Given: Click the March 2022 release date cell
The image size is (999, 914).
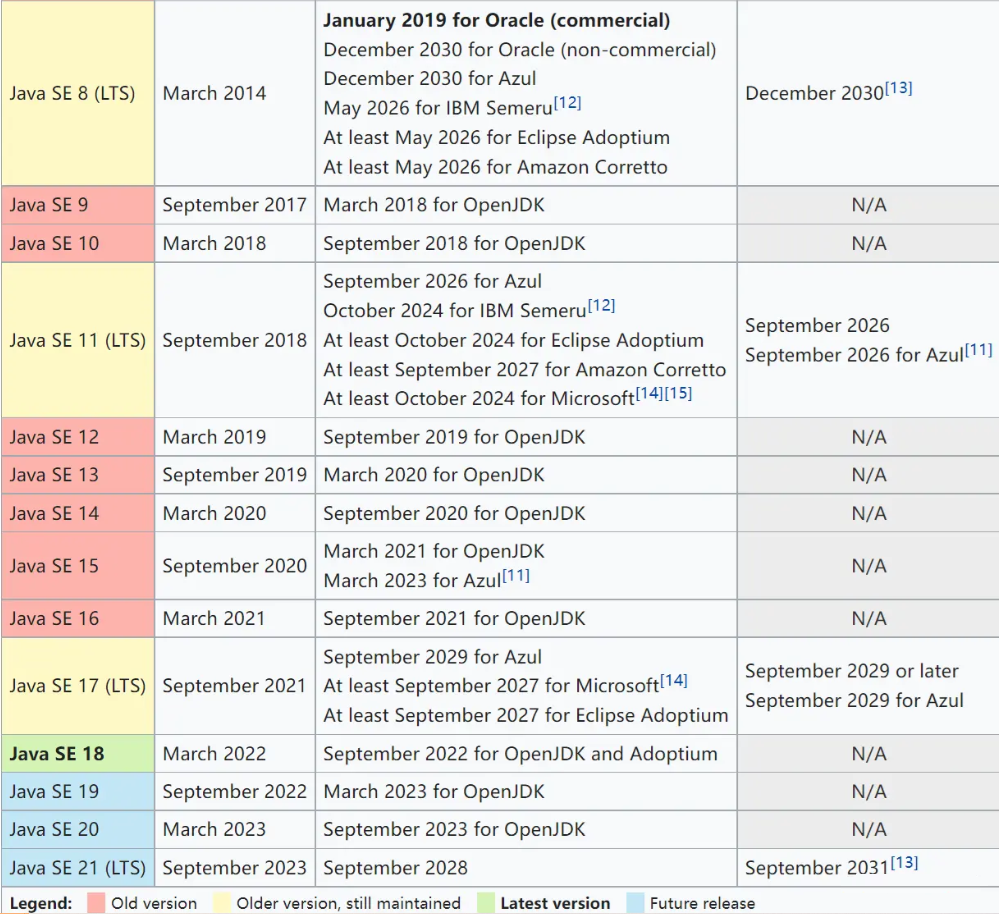Looking at the screenshot, I should click(234, 753).
